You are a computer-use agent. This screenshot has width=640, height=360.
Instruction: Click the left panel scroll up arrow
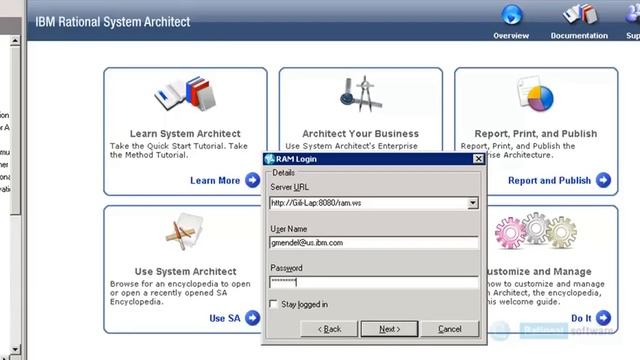click(15, 40)
